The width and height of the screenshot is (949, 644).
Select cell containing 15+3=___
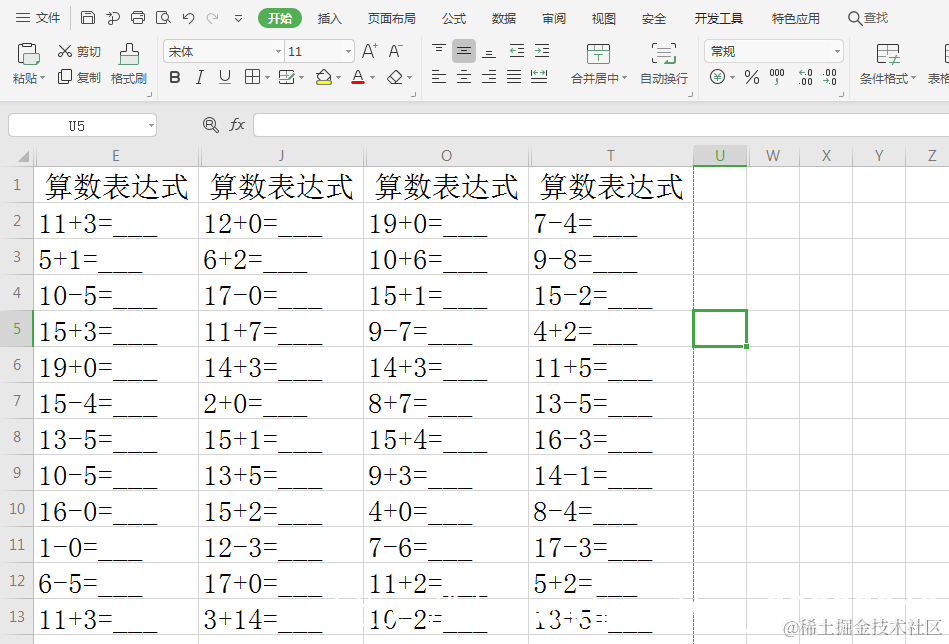click(x=116, y=329)
